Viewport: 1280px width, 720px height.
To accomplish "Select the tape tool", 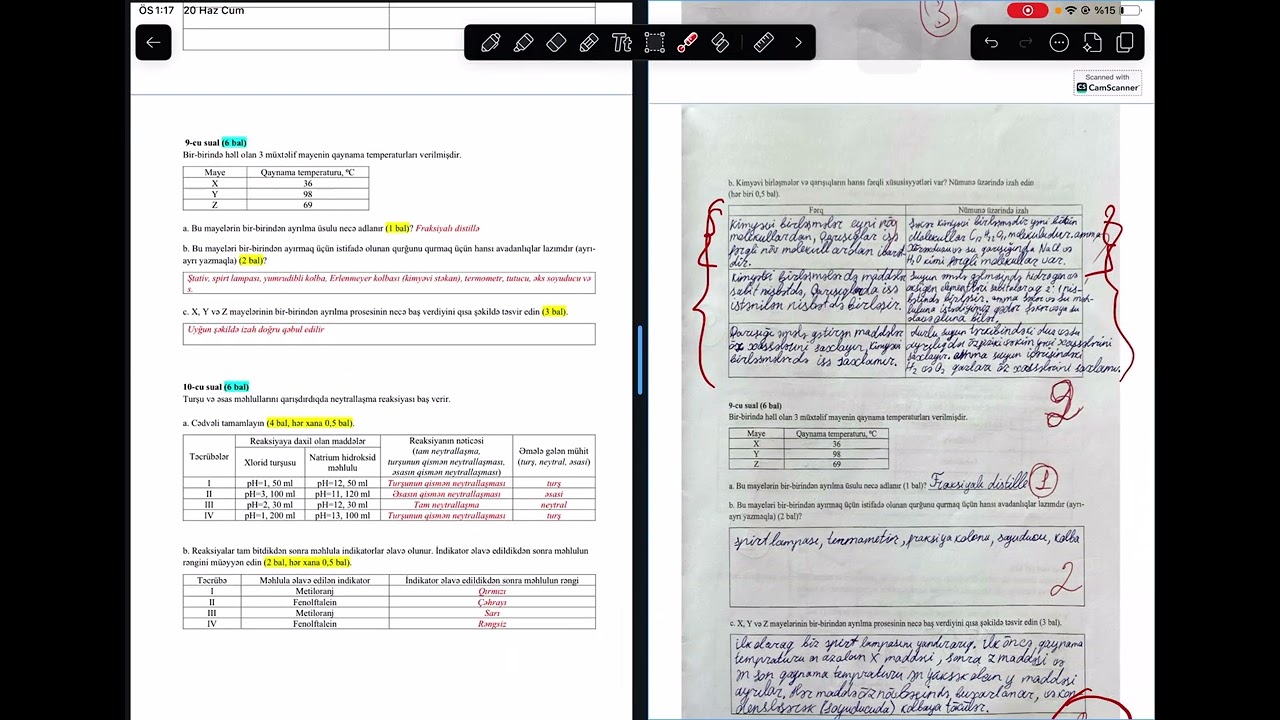I will point(720,43).
